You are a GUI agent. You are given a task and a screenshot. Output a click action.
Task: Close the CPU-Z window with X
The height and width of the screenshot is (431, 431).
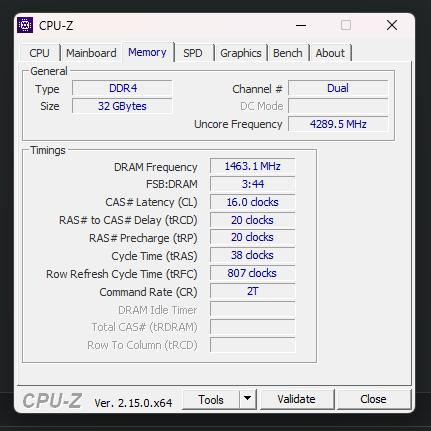[392, 25]
